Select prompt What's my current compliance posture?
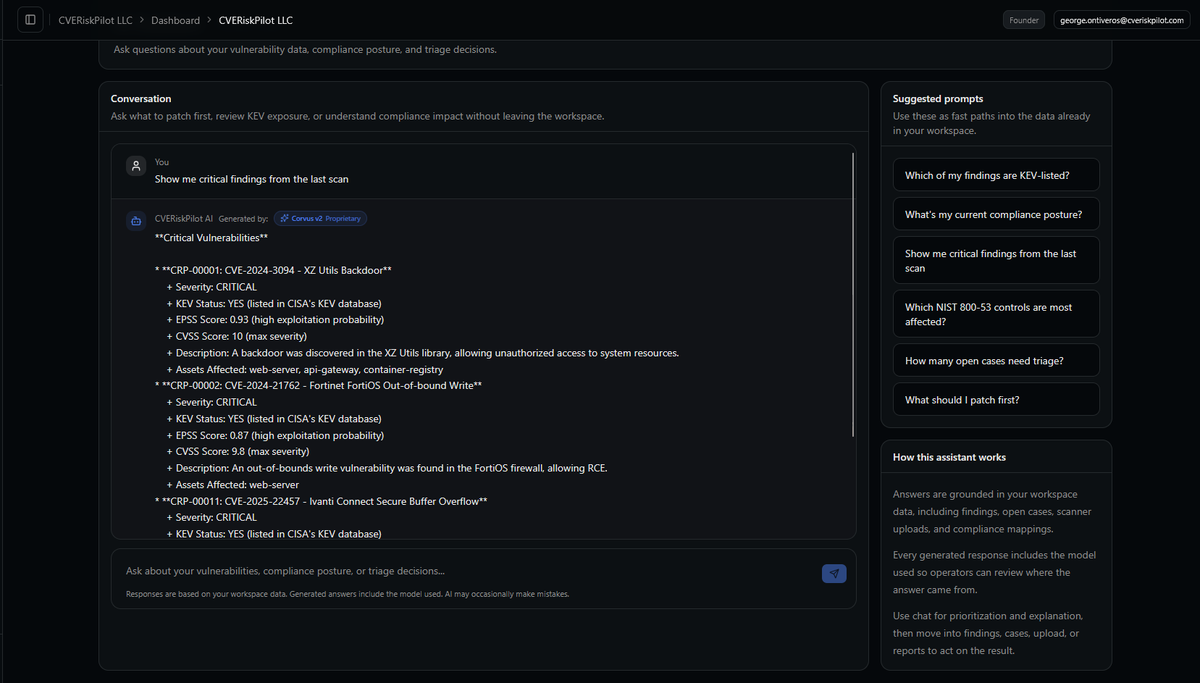This screenshot has height=683, width=1200. pos(996,214)
